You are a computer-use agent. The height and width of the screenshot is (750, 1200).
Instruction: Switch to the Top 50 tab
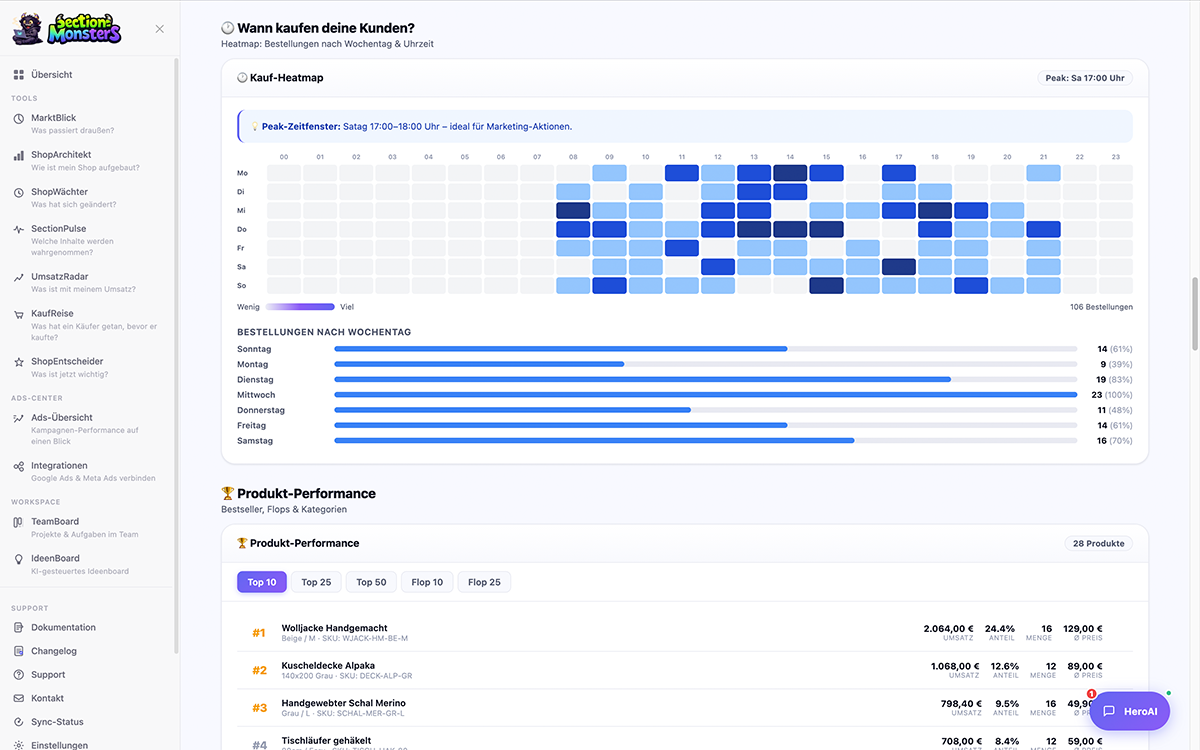click(371, 582)
